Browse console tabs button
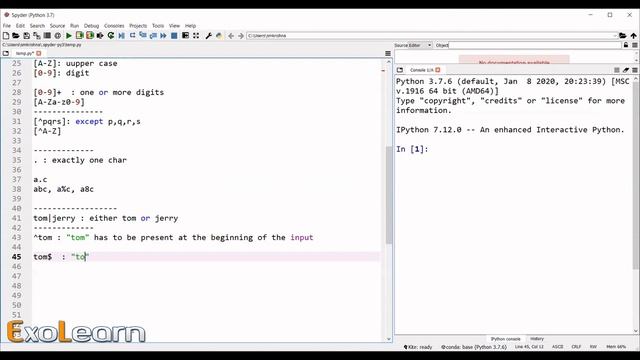Viewport: 640px width, 360px height. [x=400, y=70]
